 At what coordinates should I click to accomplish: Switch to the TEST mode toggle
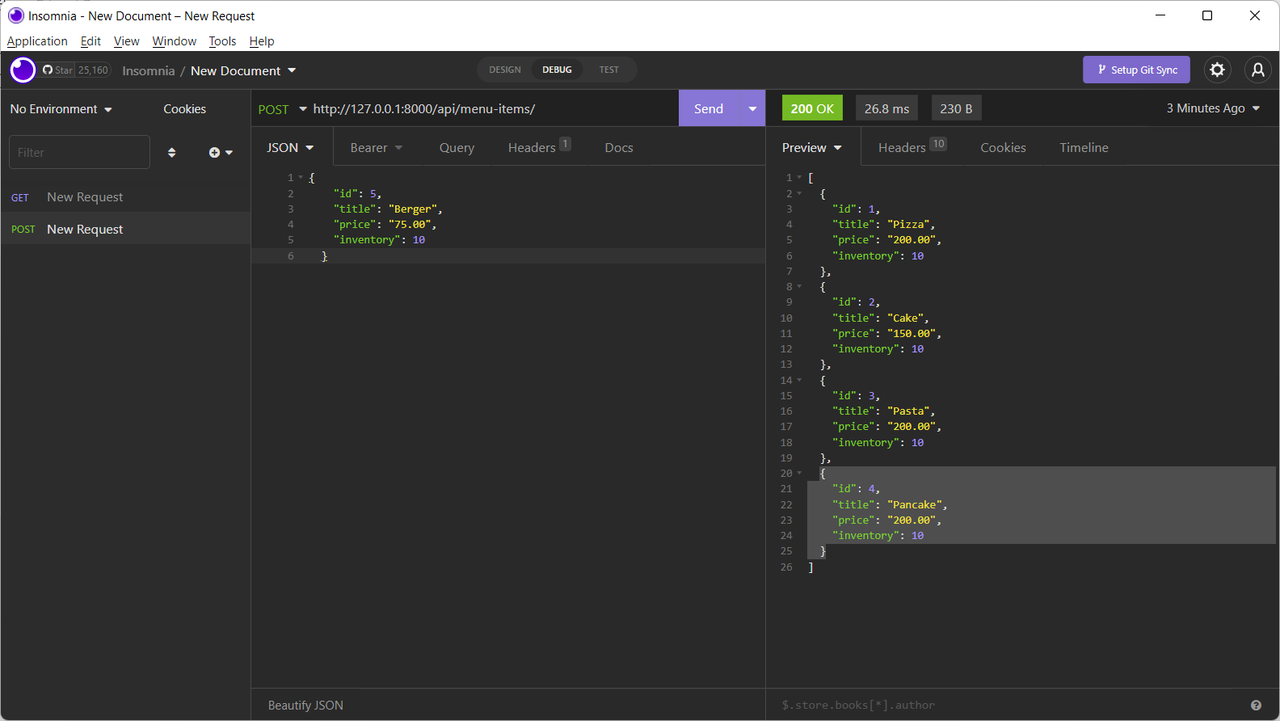coord(609,70)
